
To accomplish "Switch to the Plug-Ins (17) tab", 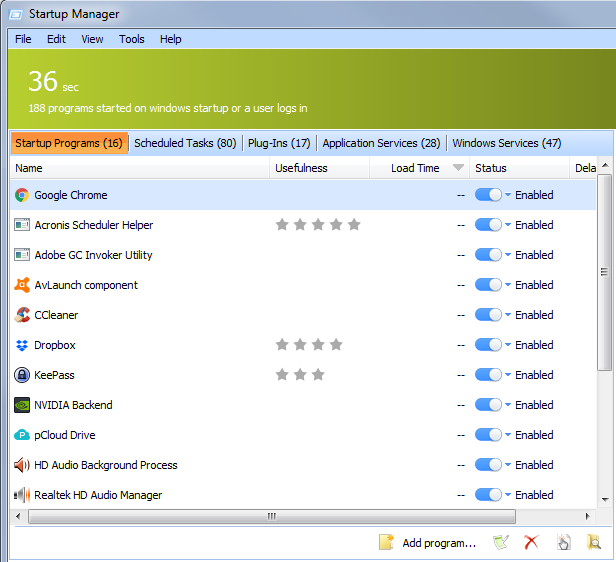I will tap(279, 143).
